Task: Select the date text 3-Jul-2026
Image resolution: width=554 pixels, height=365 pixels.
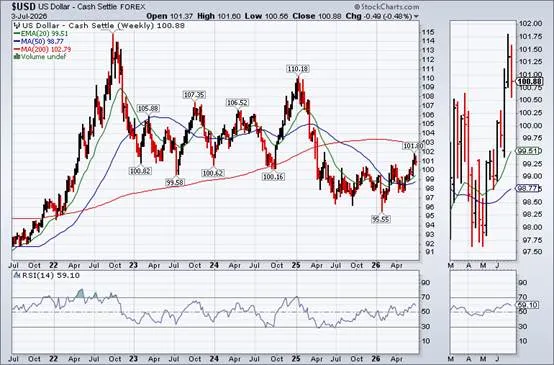Action: point(29,16)
